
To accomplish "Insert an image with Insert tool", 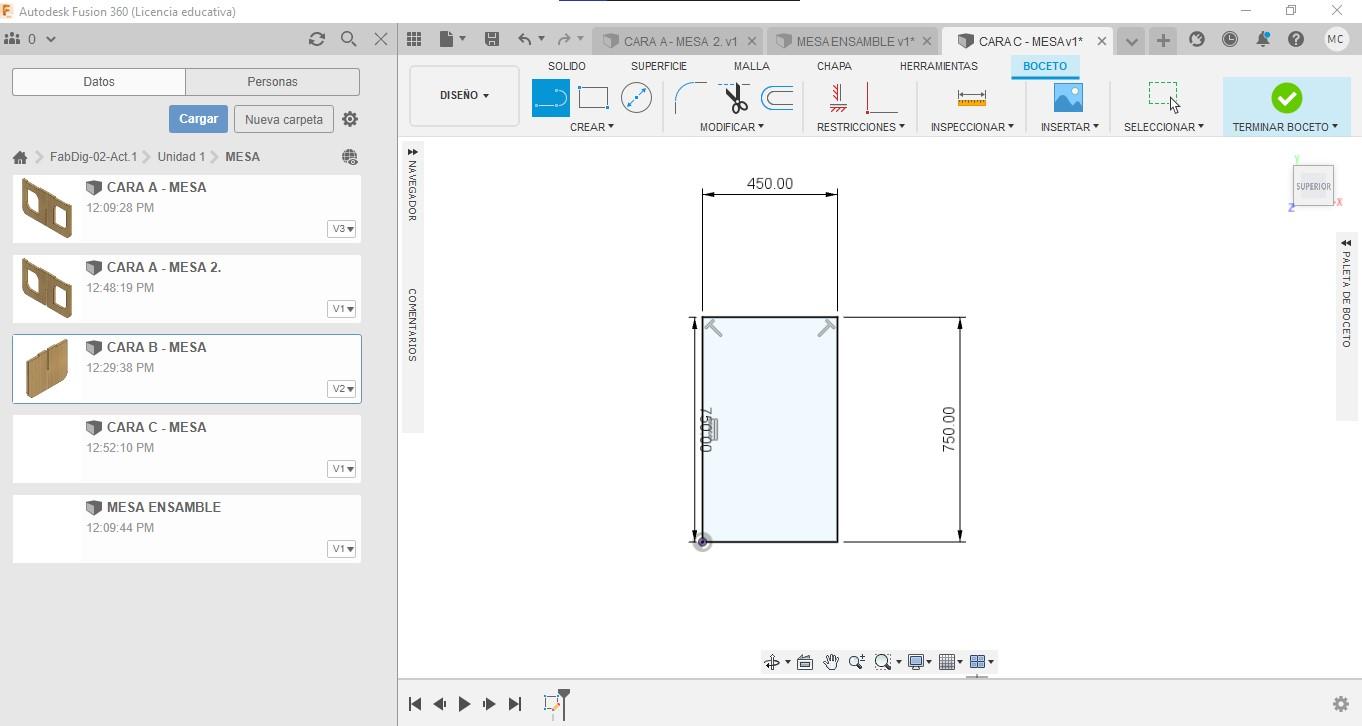I will click(x=1068, y=98).
